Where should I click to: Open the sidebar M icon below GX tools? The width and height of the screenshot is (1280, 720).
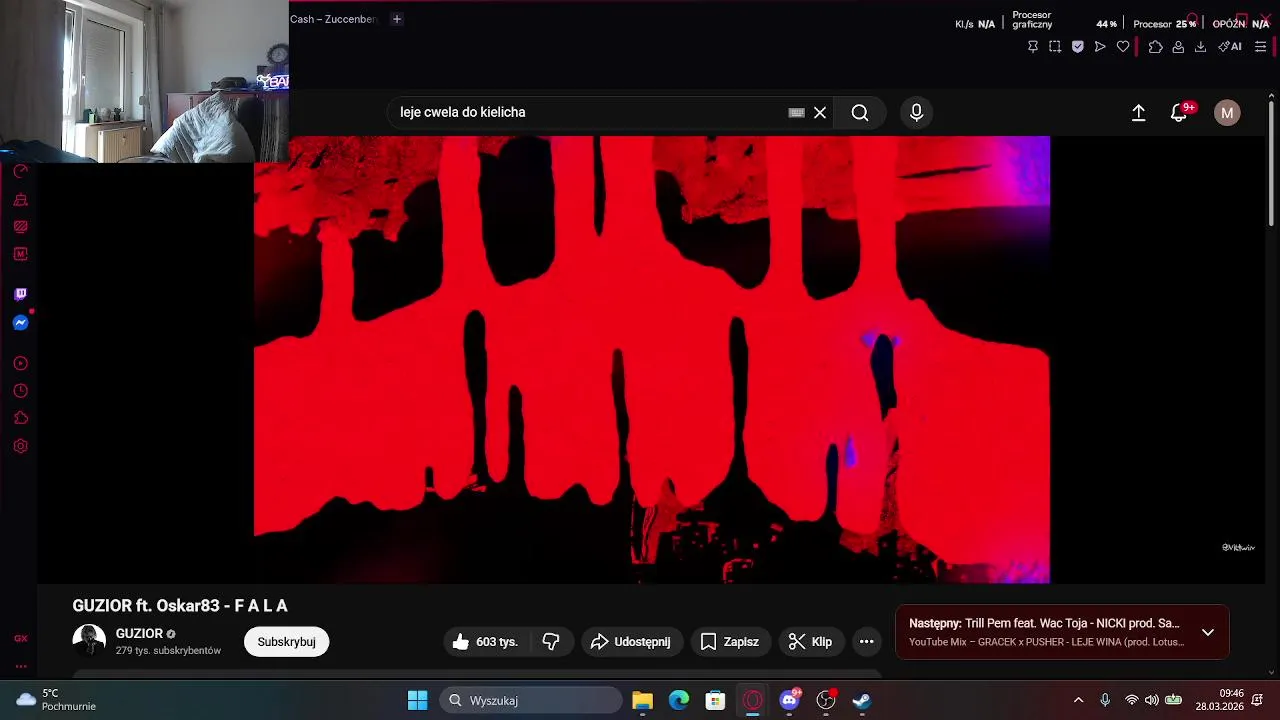click(x=20, y=254)
